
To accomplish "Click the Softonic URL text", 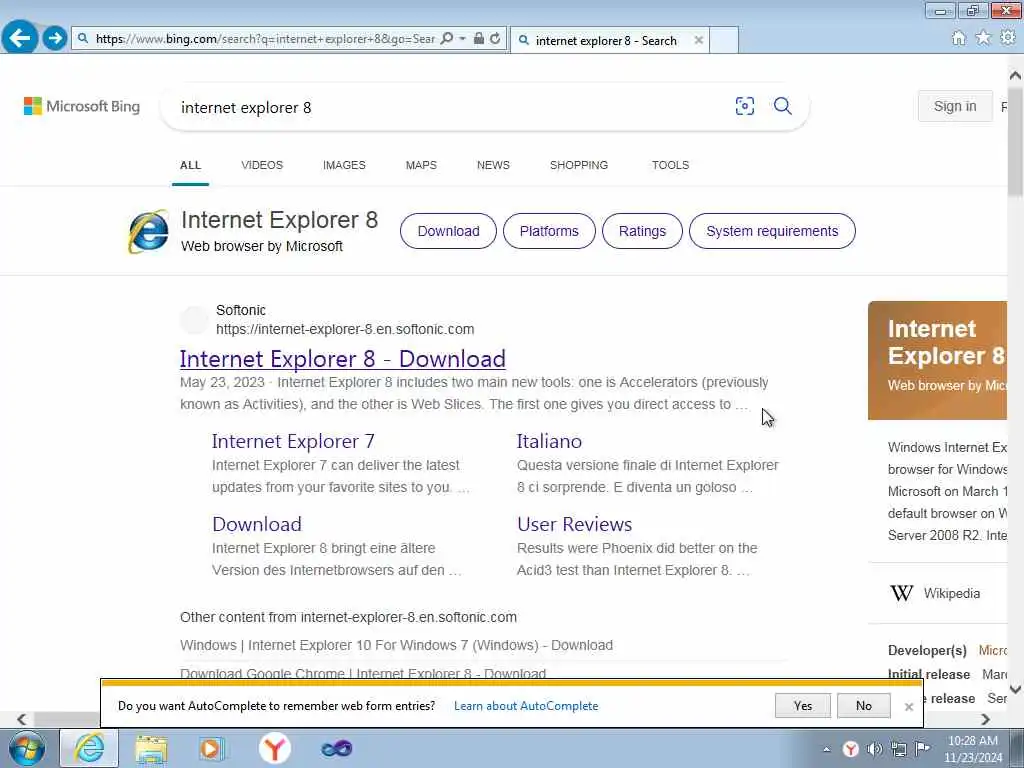I will click(x=345, y=329).
